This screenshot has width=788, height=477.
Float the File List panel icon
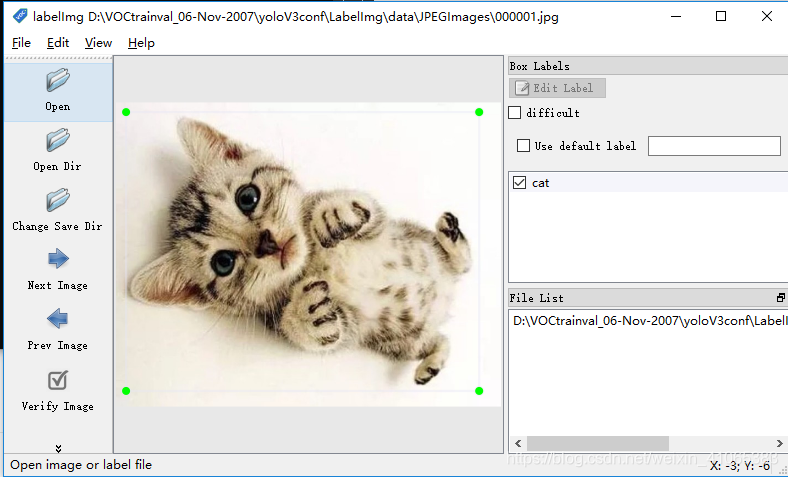pos(780,298)
